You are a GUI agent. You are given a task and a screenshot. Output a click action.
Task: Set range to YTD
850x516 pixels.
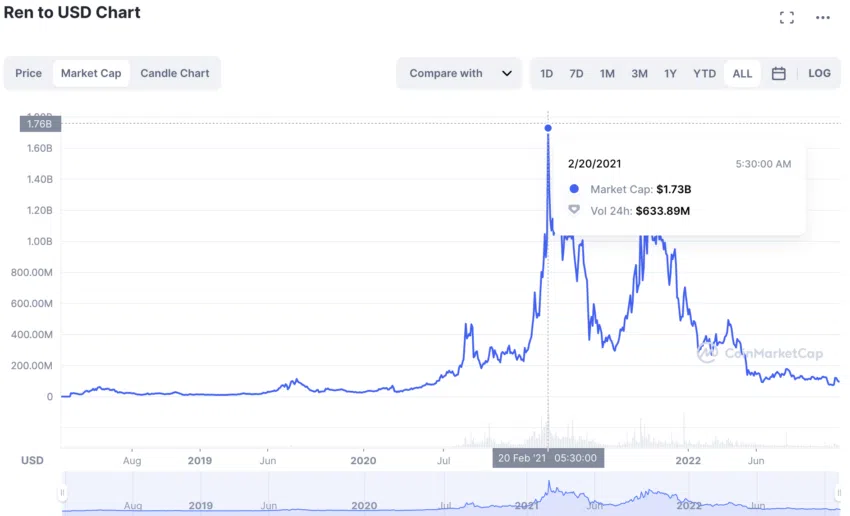coord(705,73)
